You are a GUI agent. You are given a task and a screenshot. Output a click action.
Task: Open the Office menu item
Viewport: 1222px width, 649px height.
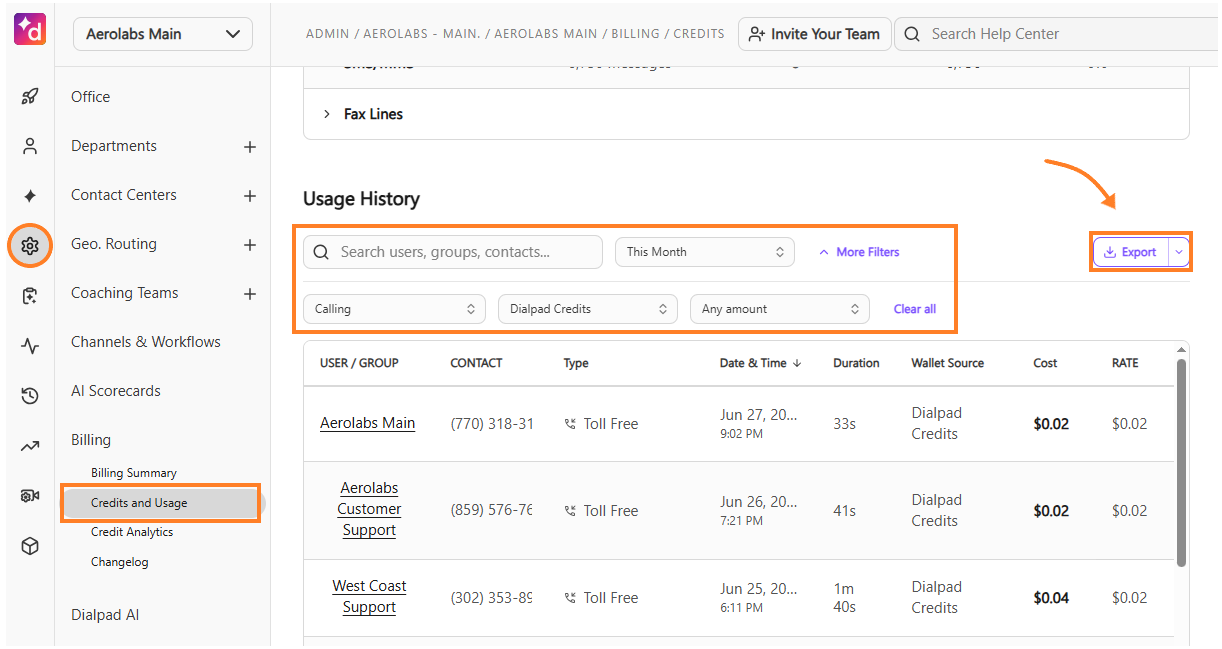coord(91,97)
